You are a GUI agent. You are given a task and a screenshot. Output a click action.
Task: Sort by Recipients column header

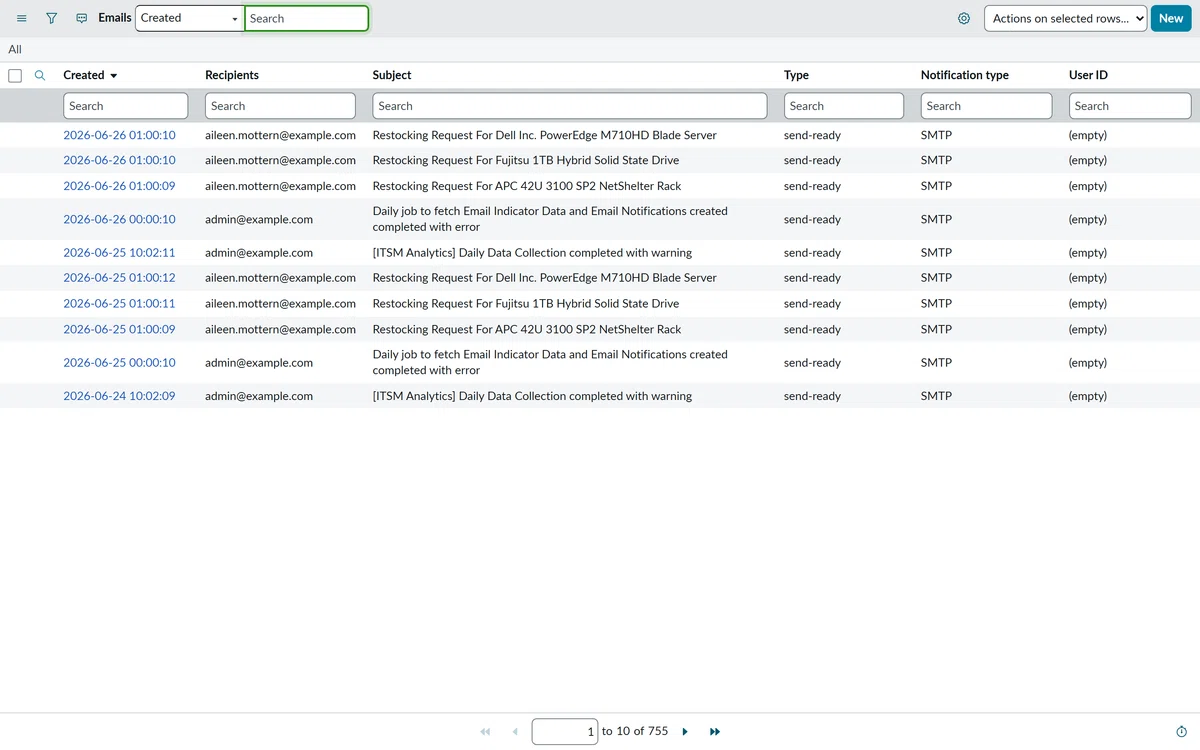[232, 75]
